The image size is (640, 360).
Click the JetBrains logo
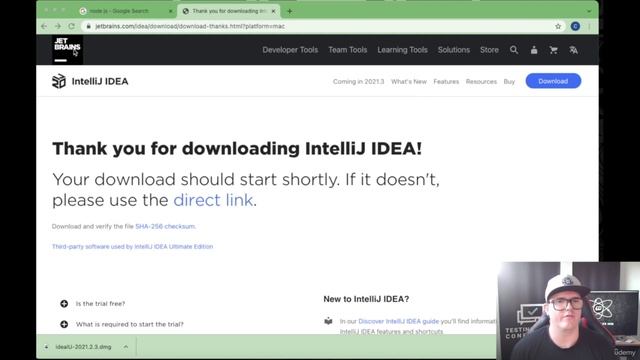pos(67,49)
